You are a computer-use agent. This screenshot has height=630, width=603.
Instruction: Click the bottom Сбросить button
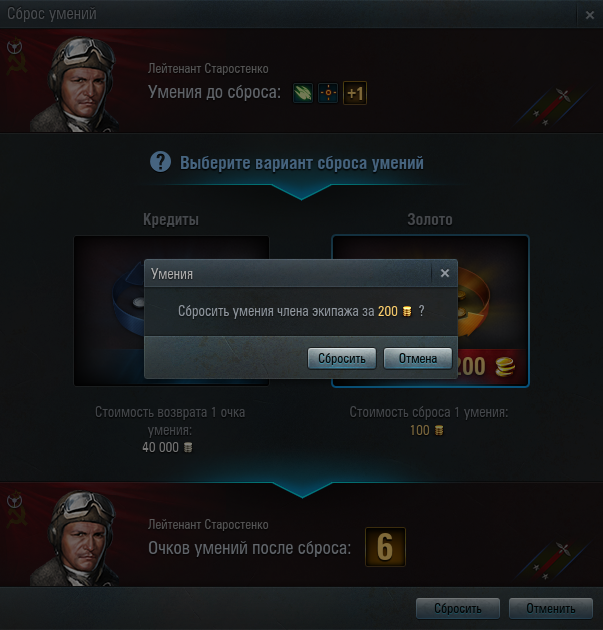[458, 609]
